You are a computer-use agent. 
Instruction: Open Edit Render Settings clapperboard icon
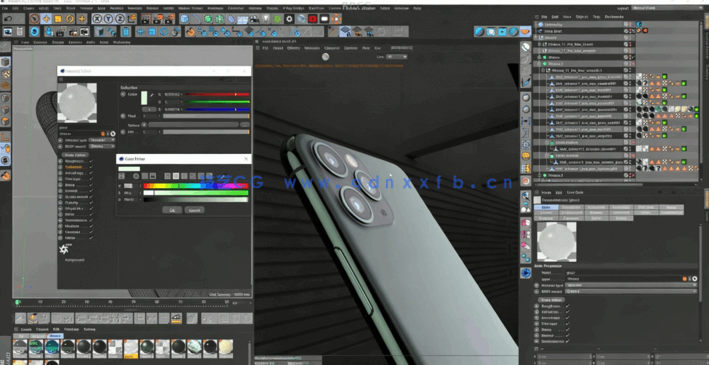pyautogui.click(x=169, y=19)
